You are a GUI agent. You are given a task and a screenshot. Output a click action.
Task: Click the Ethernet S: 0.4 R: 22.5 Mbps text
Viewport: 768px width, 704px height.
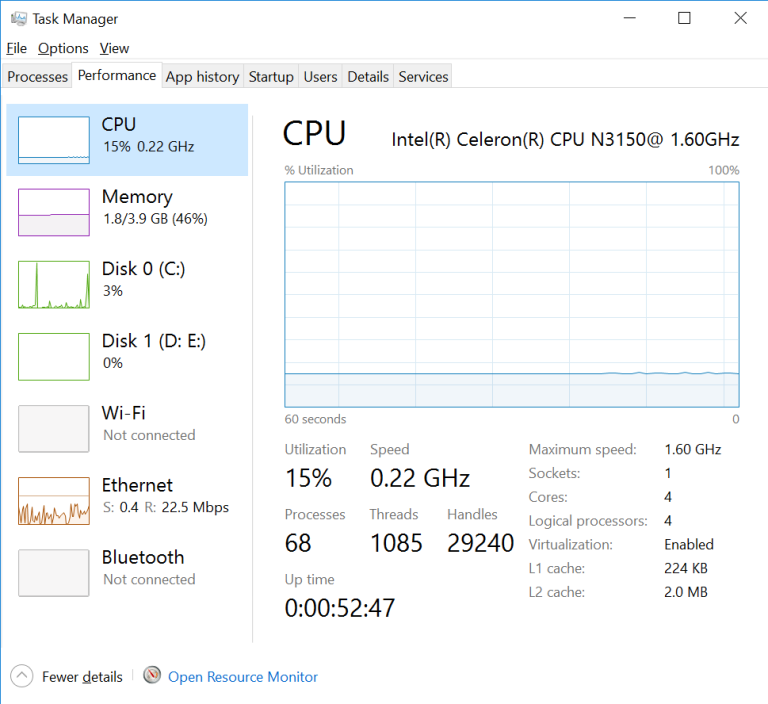coord(166,507)
